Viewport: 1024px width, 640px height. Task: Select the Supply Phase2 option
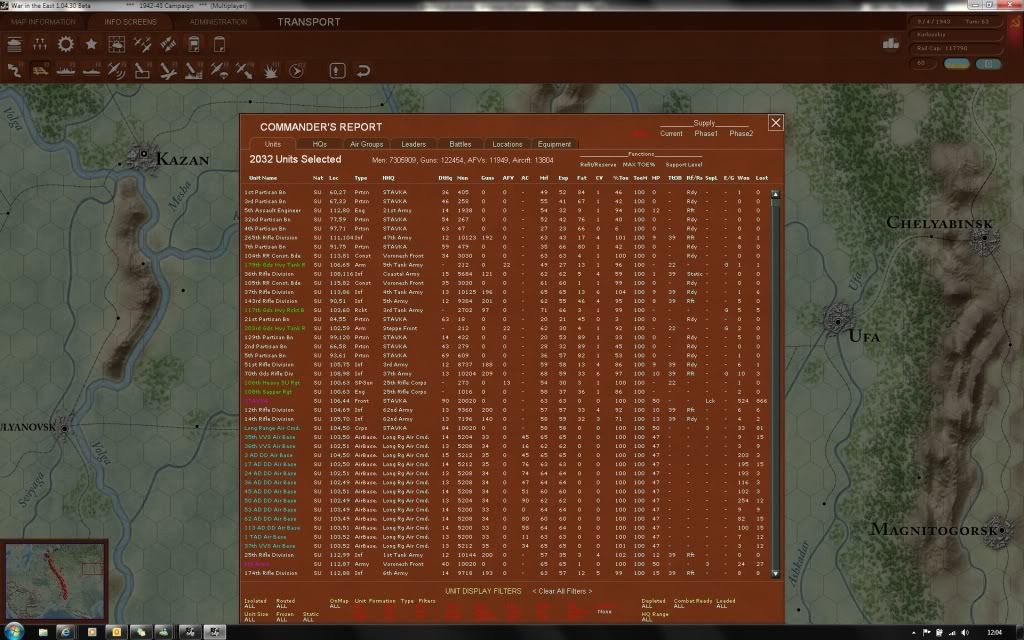point(741,133)
